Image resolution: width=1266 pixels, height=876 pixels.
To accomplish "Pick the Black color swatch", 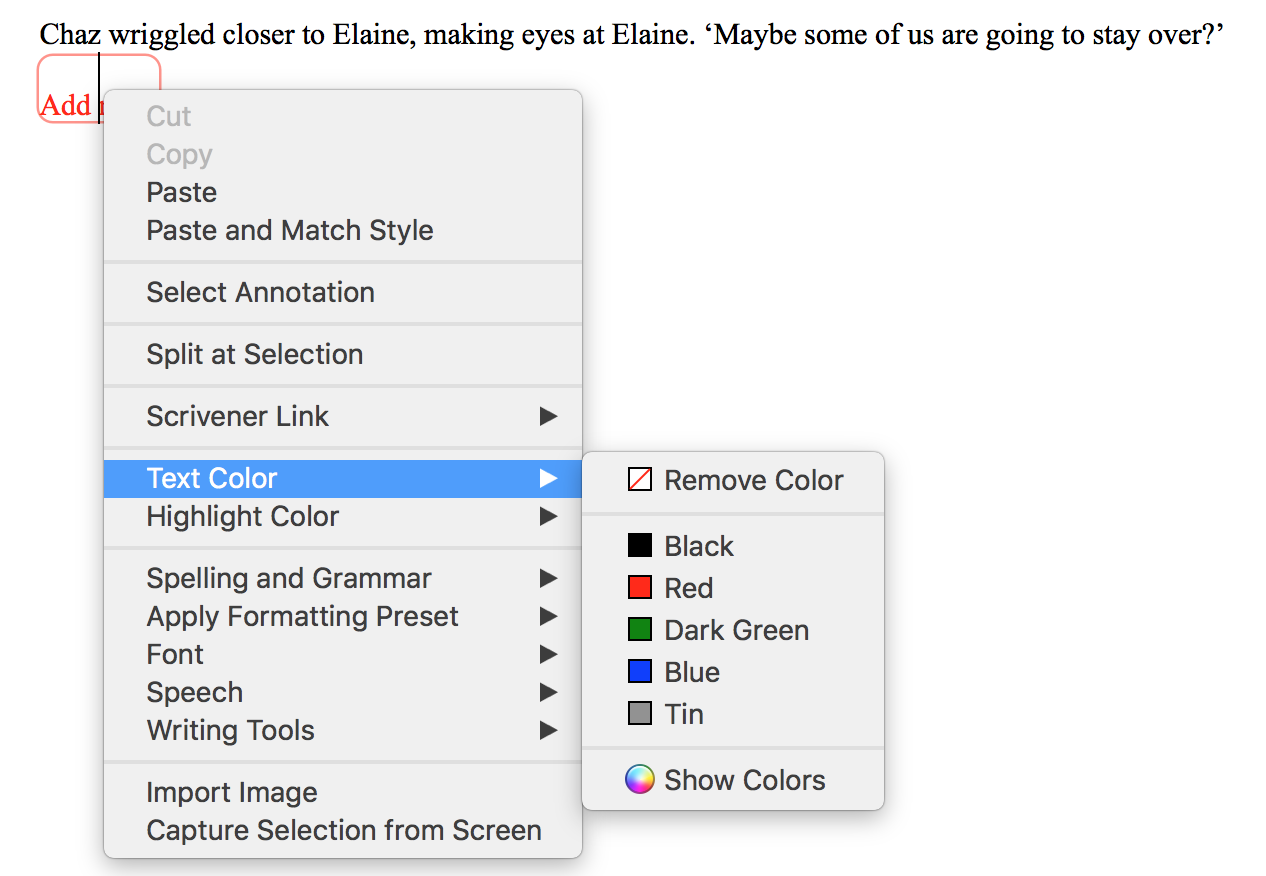I will click(x=640, y=546).
